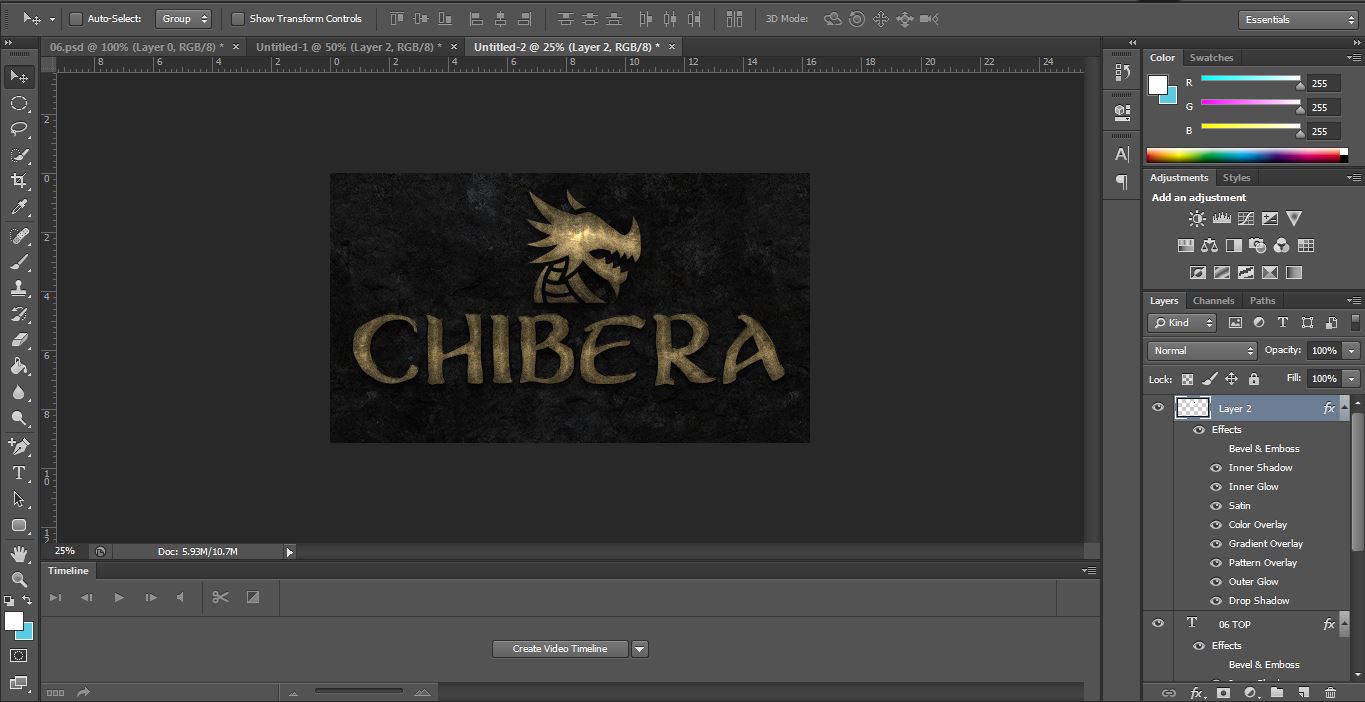
Task: Open the Kind filter dropdown
Action: pos(1182,322)
